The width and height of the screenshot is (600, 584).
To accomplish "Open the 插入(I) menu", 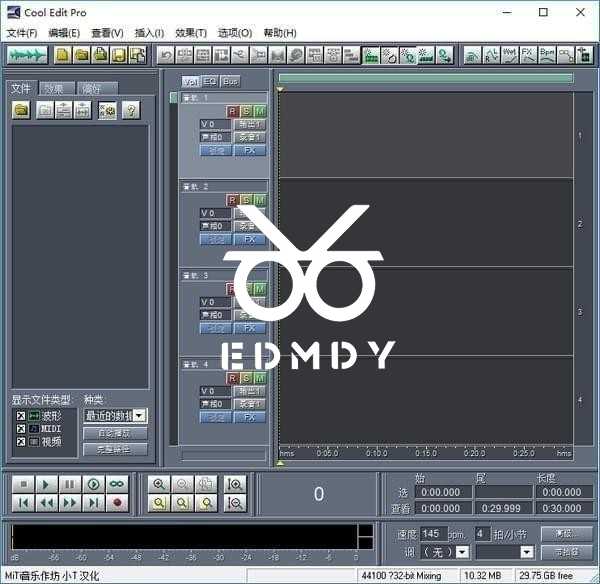I will pos(149,33).
